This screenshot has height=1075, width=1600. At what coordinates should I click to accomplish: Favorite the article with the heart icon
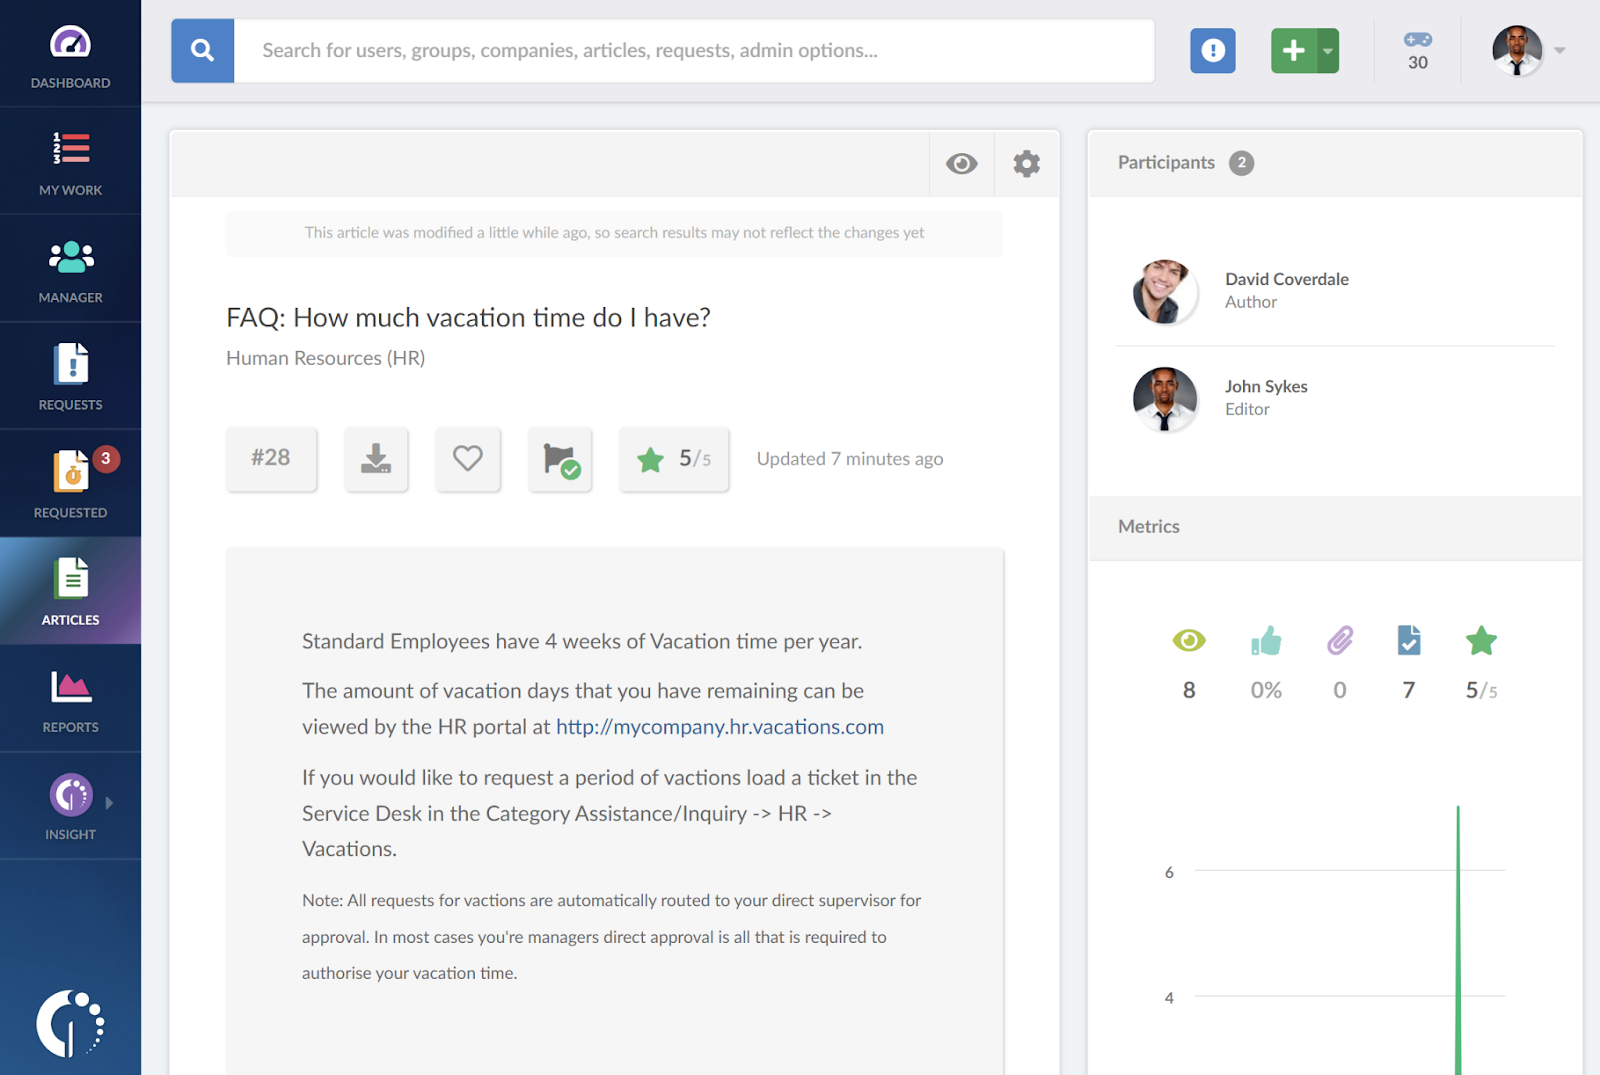pos(467,459)
